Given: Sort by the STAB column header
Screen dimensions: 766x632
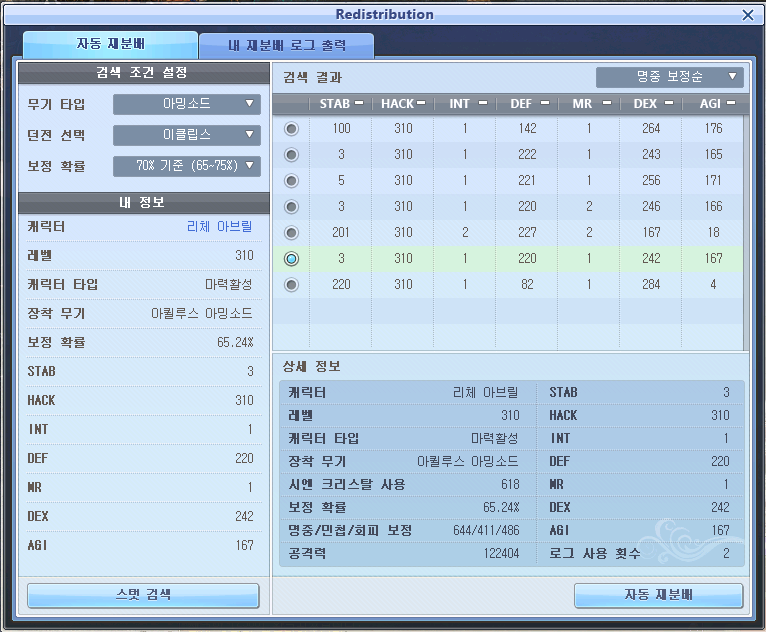Looking at the screenshot, I should 341,104.
